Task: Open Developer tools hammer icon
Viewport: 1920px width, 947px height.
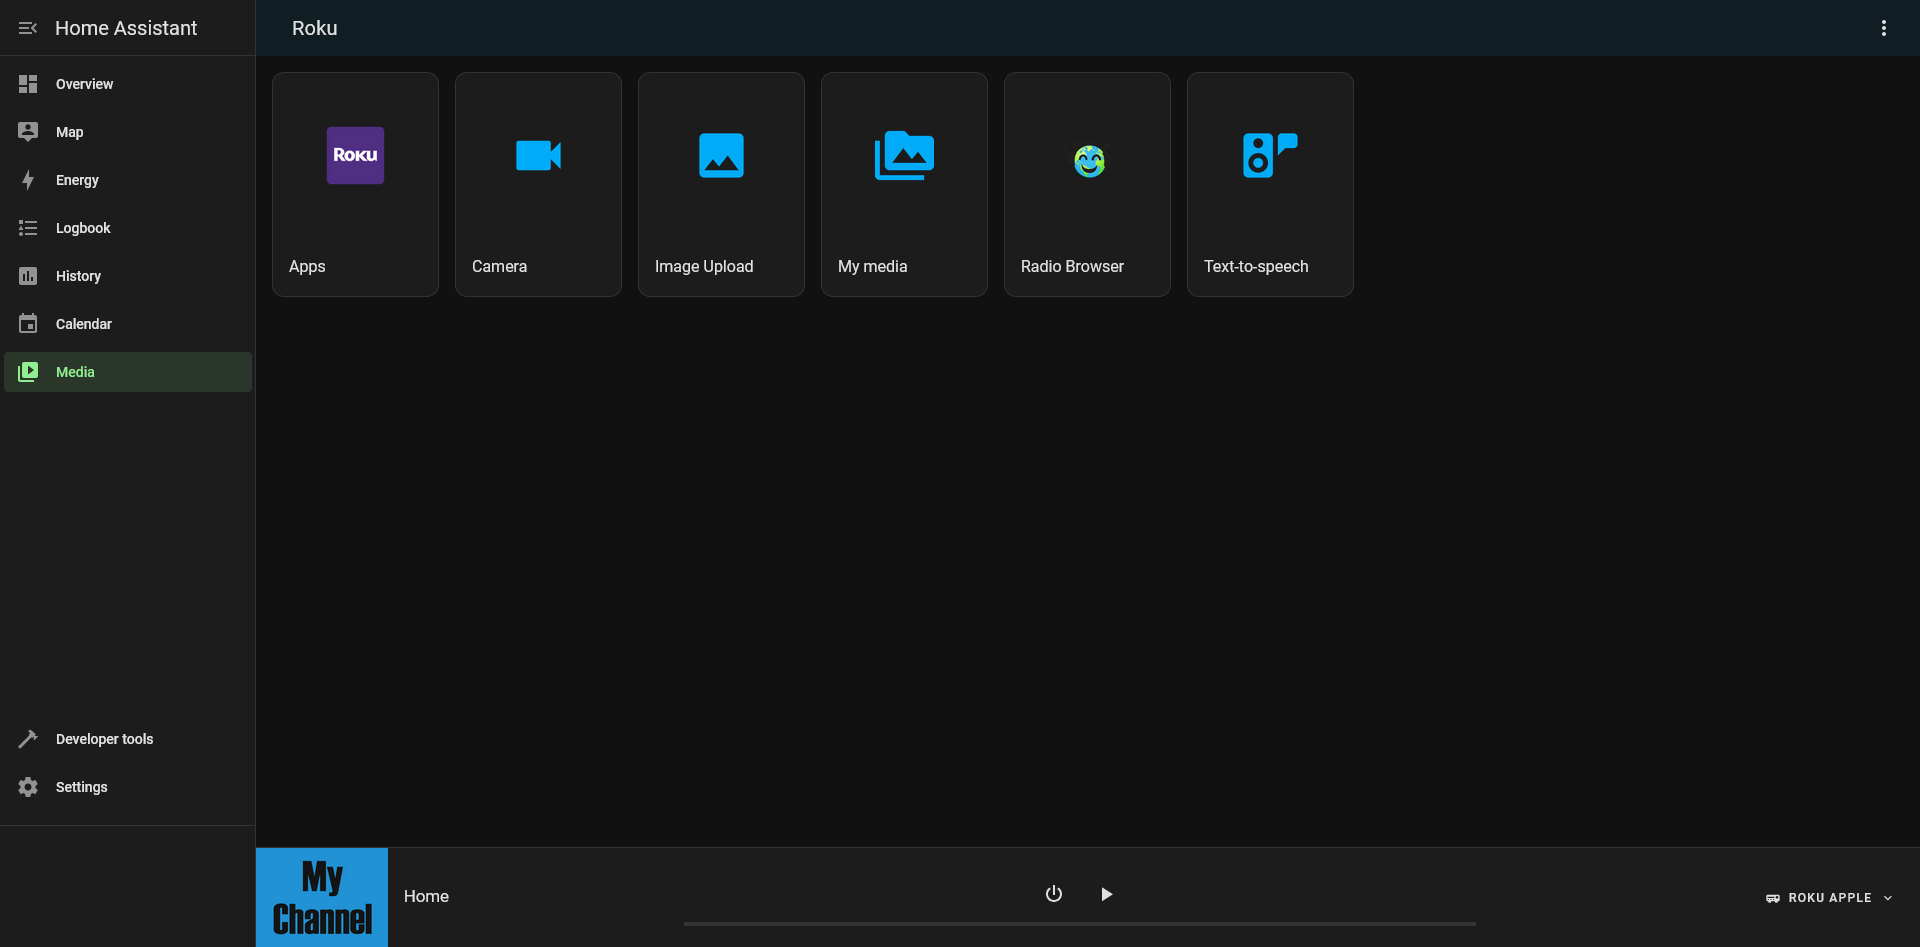Action: tap(28, 739)
